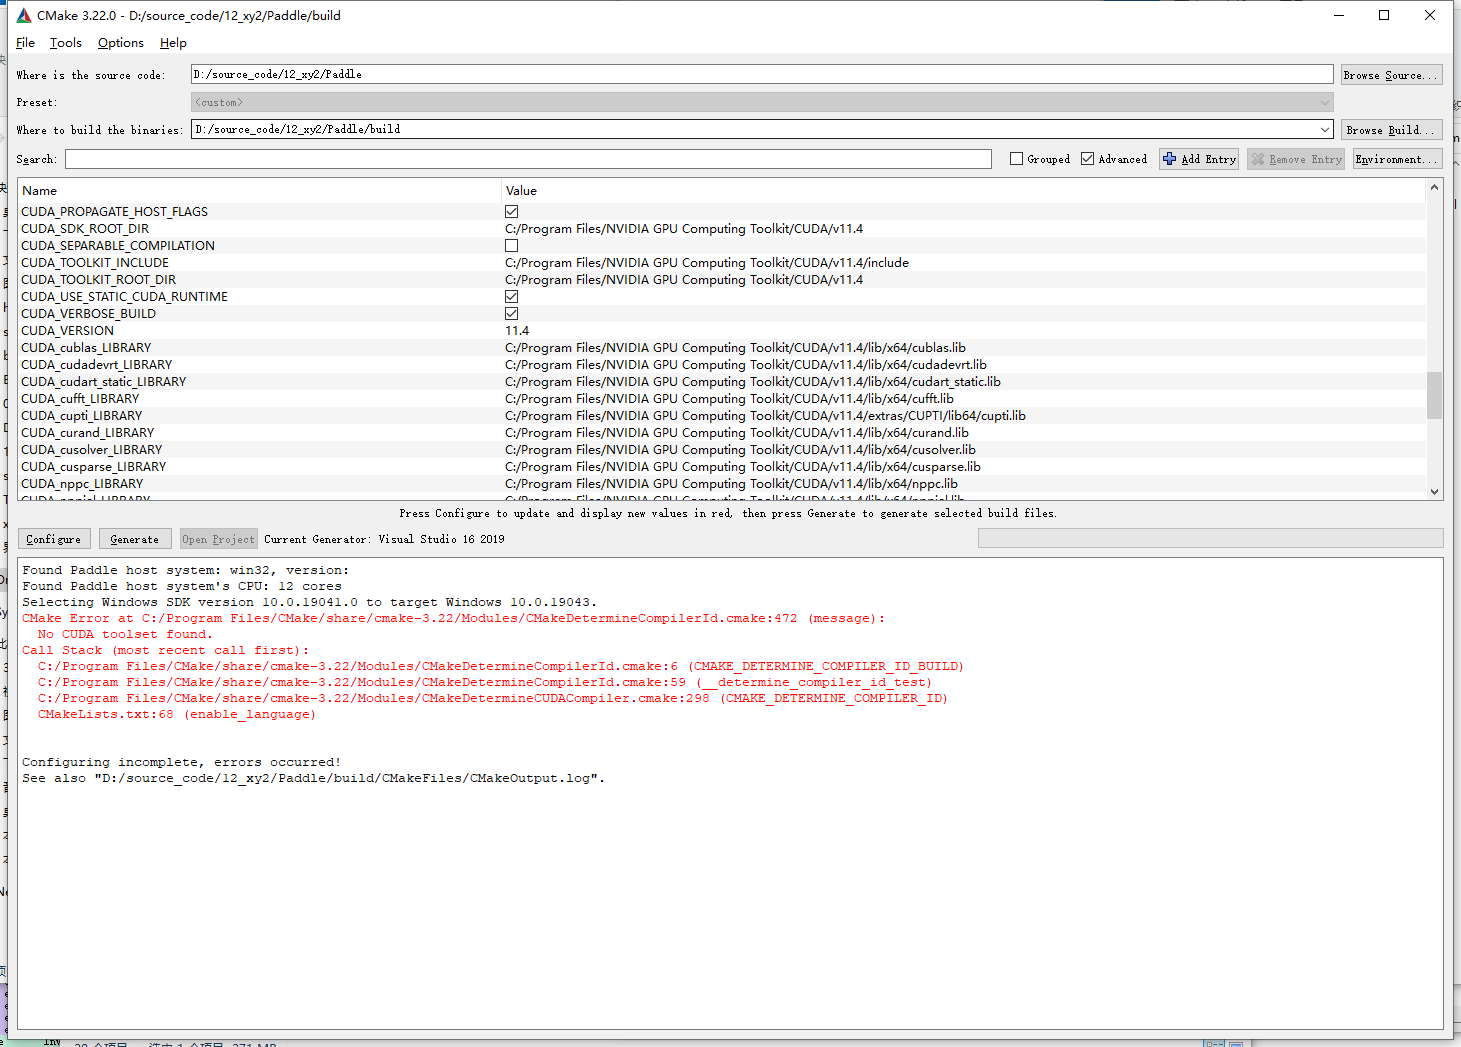Disable the Advanced checkbox
Image resolution: width=1461 pixels, height=1047 pixels.
[1087, 158]
